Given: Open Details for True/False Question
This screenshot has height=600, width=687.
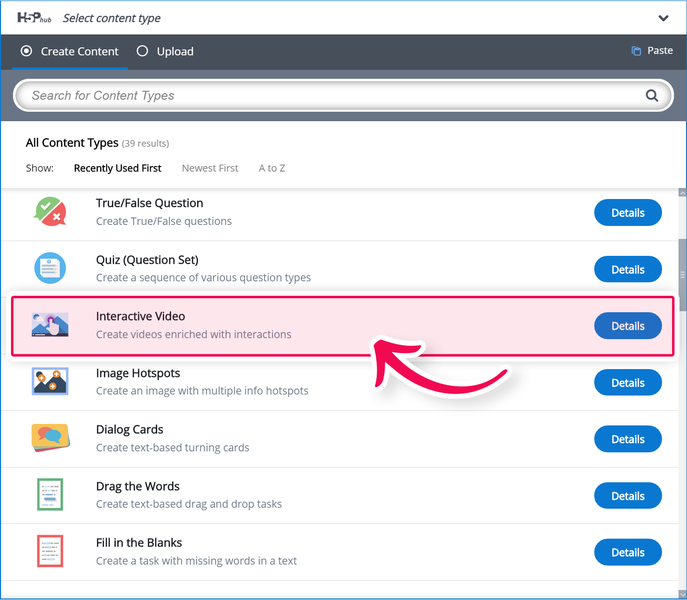Looking at the screenshot, I should click(627, 213).
